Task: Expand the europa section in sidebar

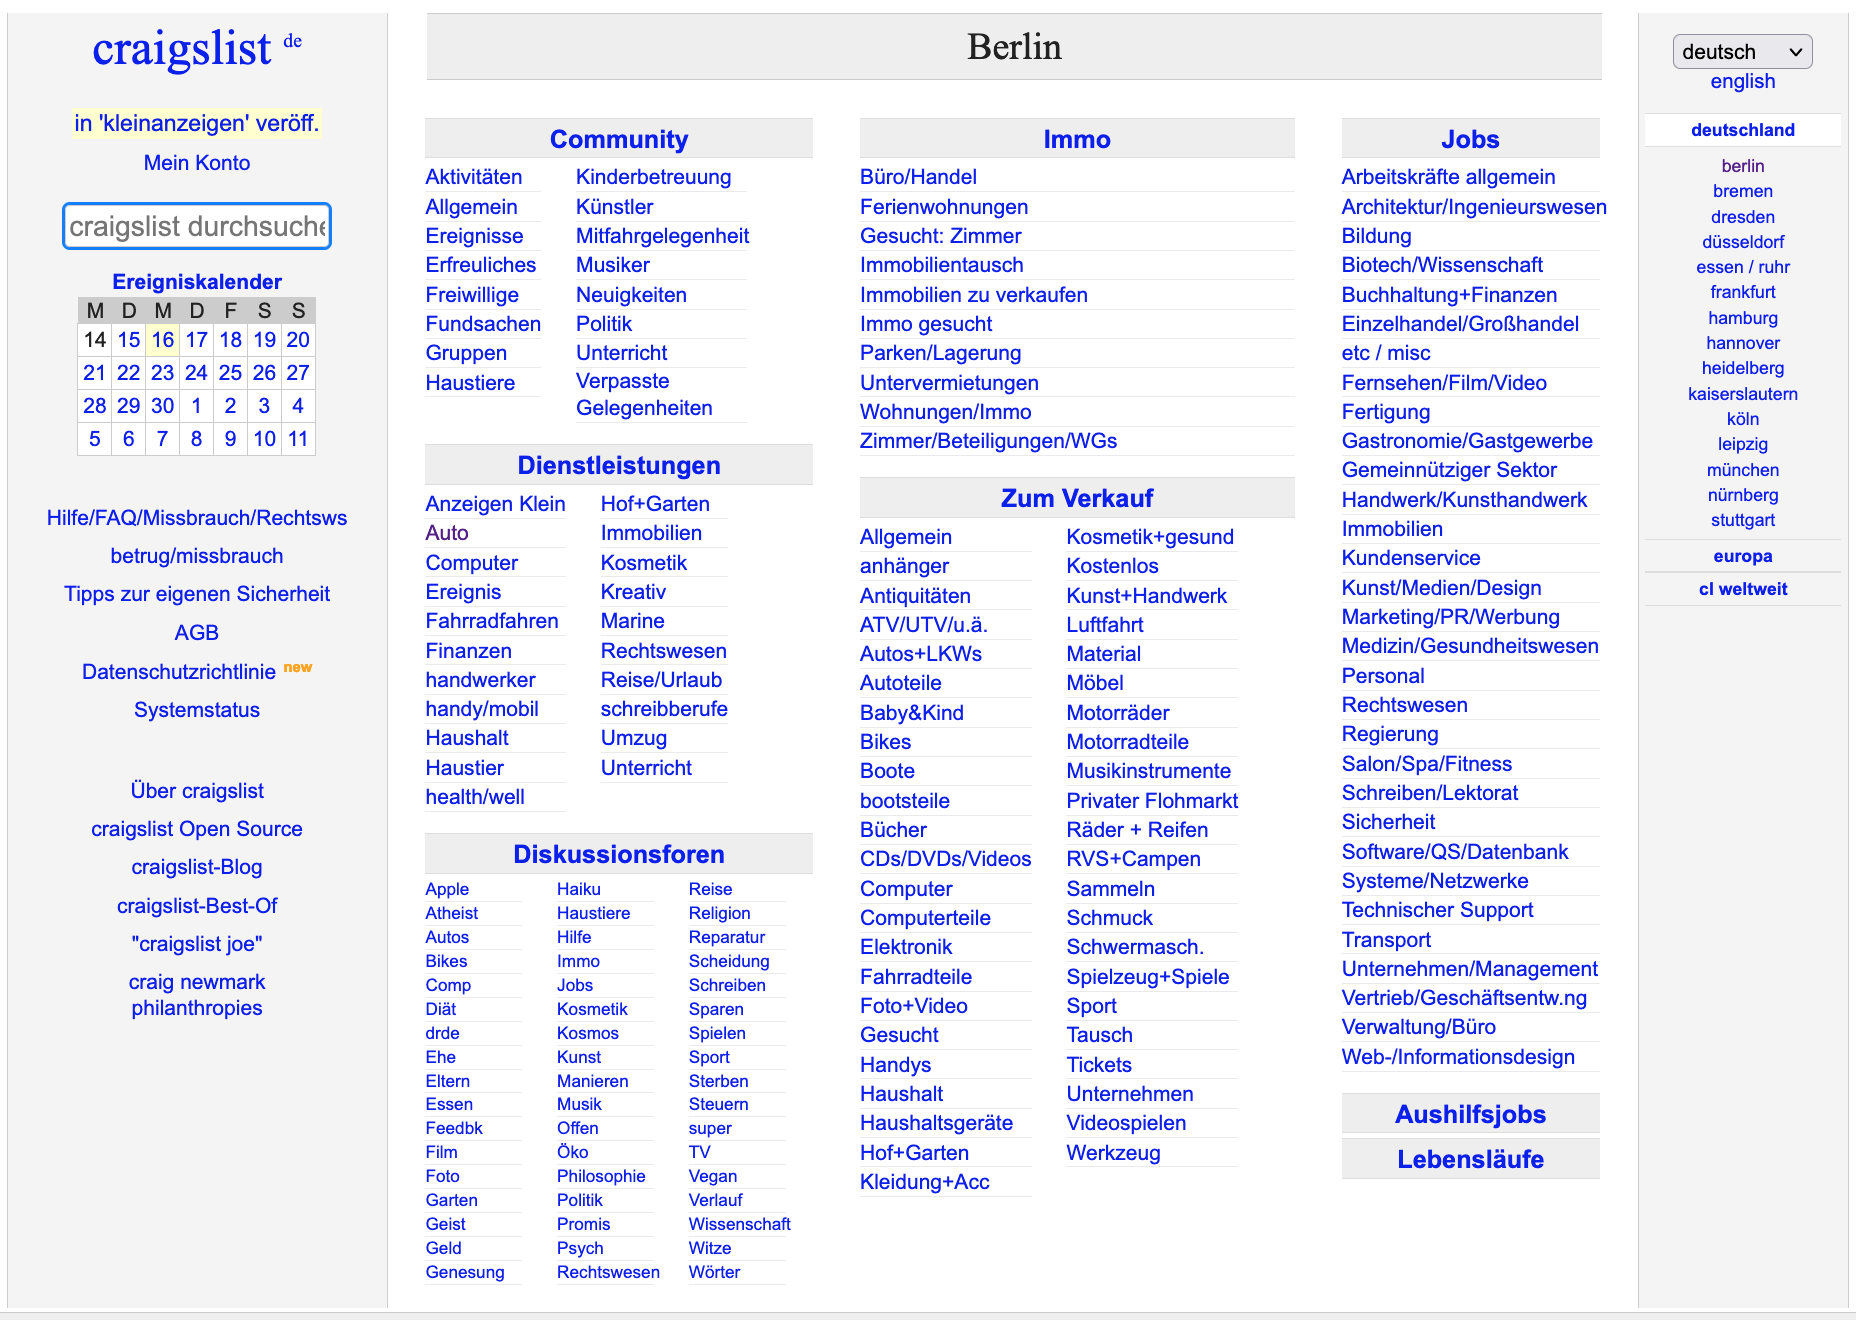Action: point(1741,556)
